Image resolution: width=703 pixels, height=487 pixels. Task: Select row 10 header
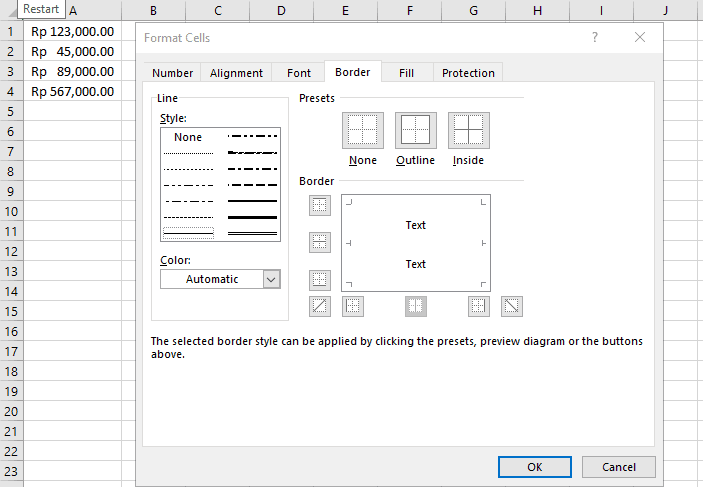11,212
